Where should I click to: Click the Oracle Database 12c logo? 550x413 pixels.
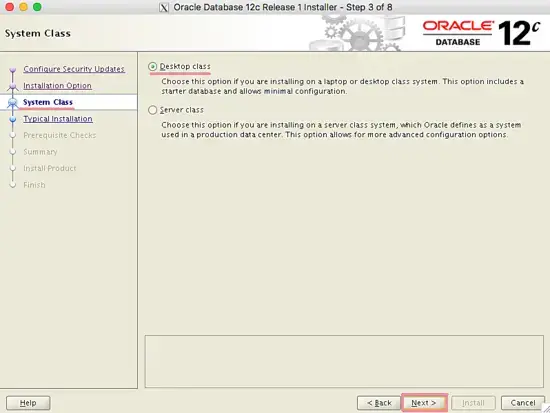click(x=481, y=33)
